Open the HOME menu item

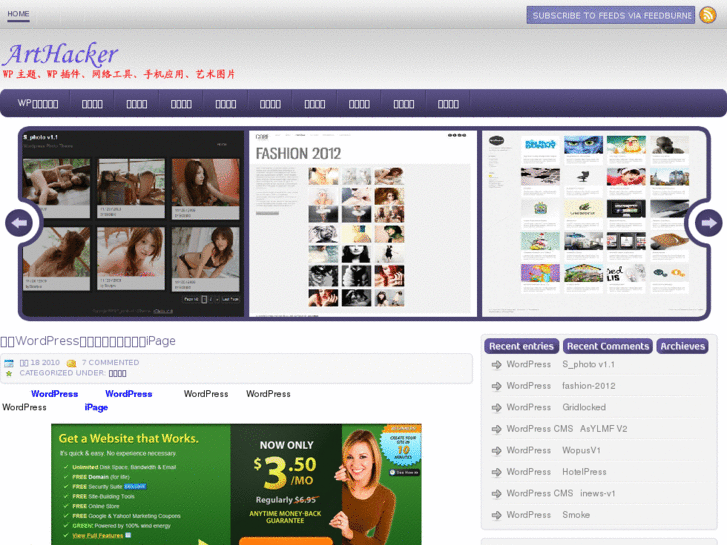[x=18, y=14]
